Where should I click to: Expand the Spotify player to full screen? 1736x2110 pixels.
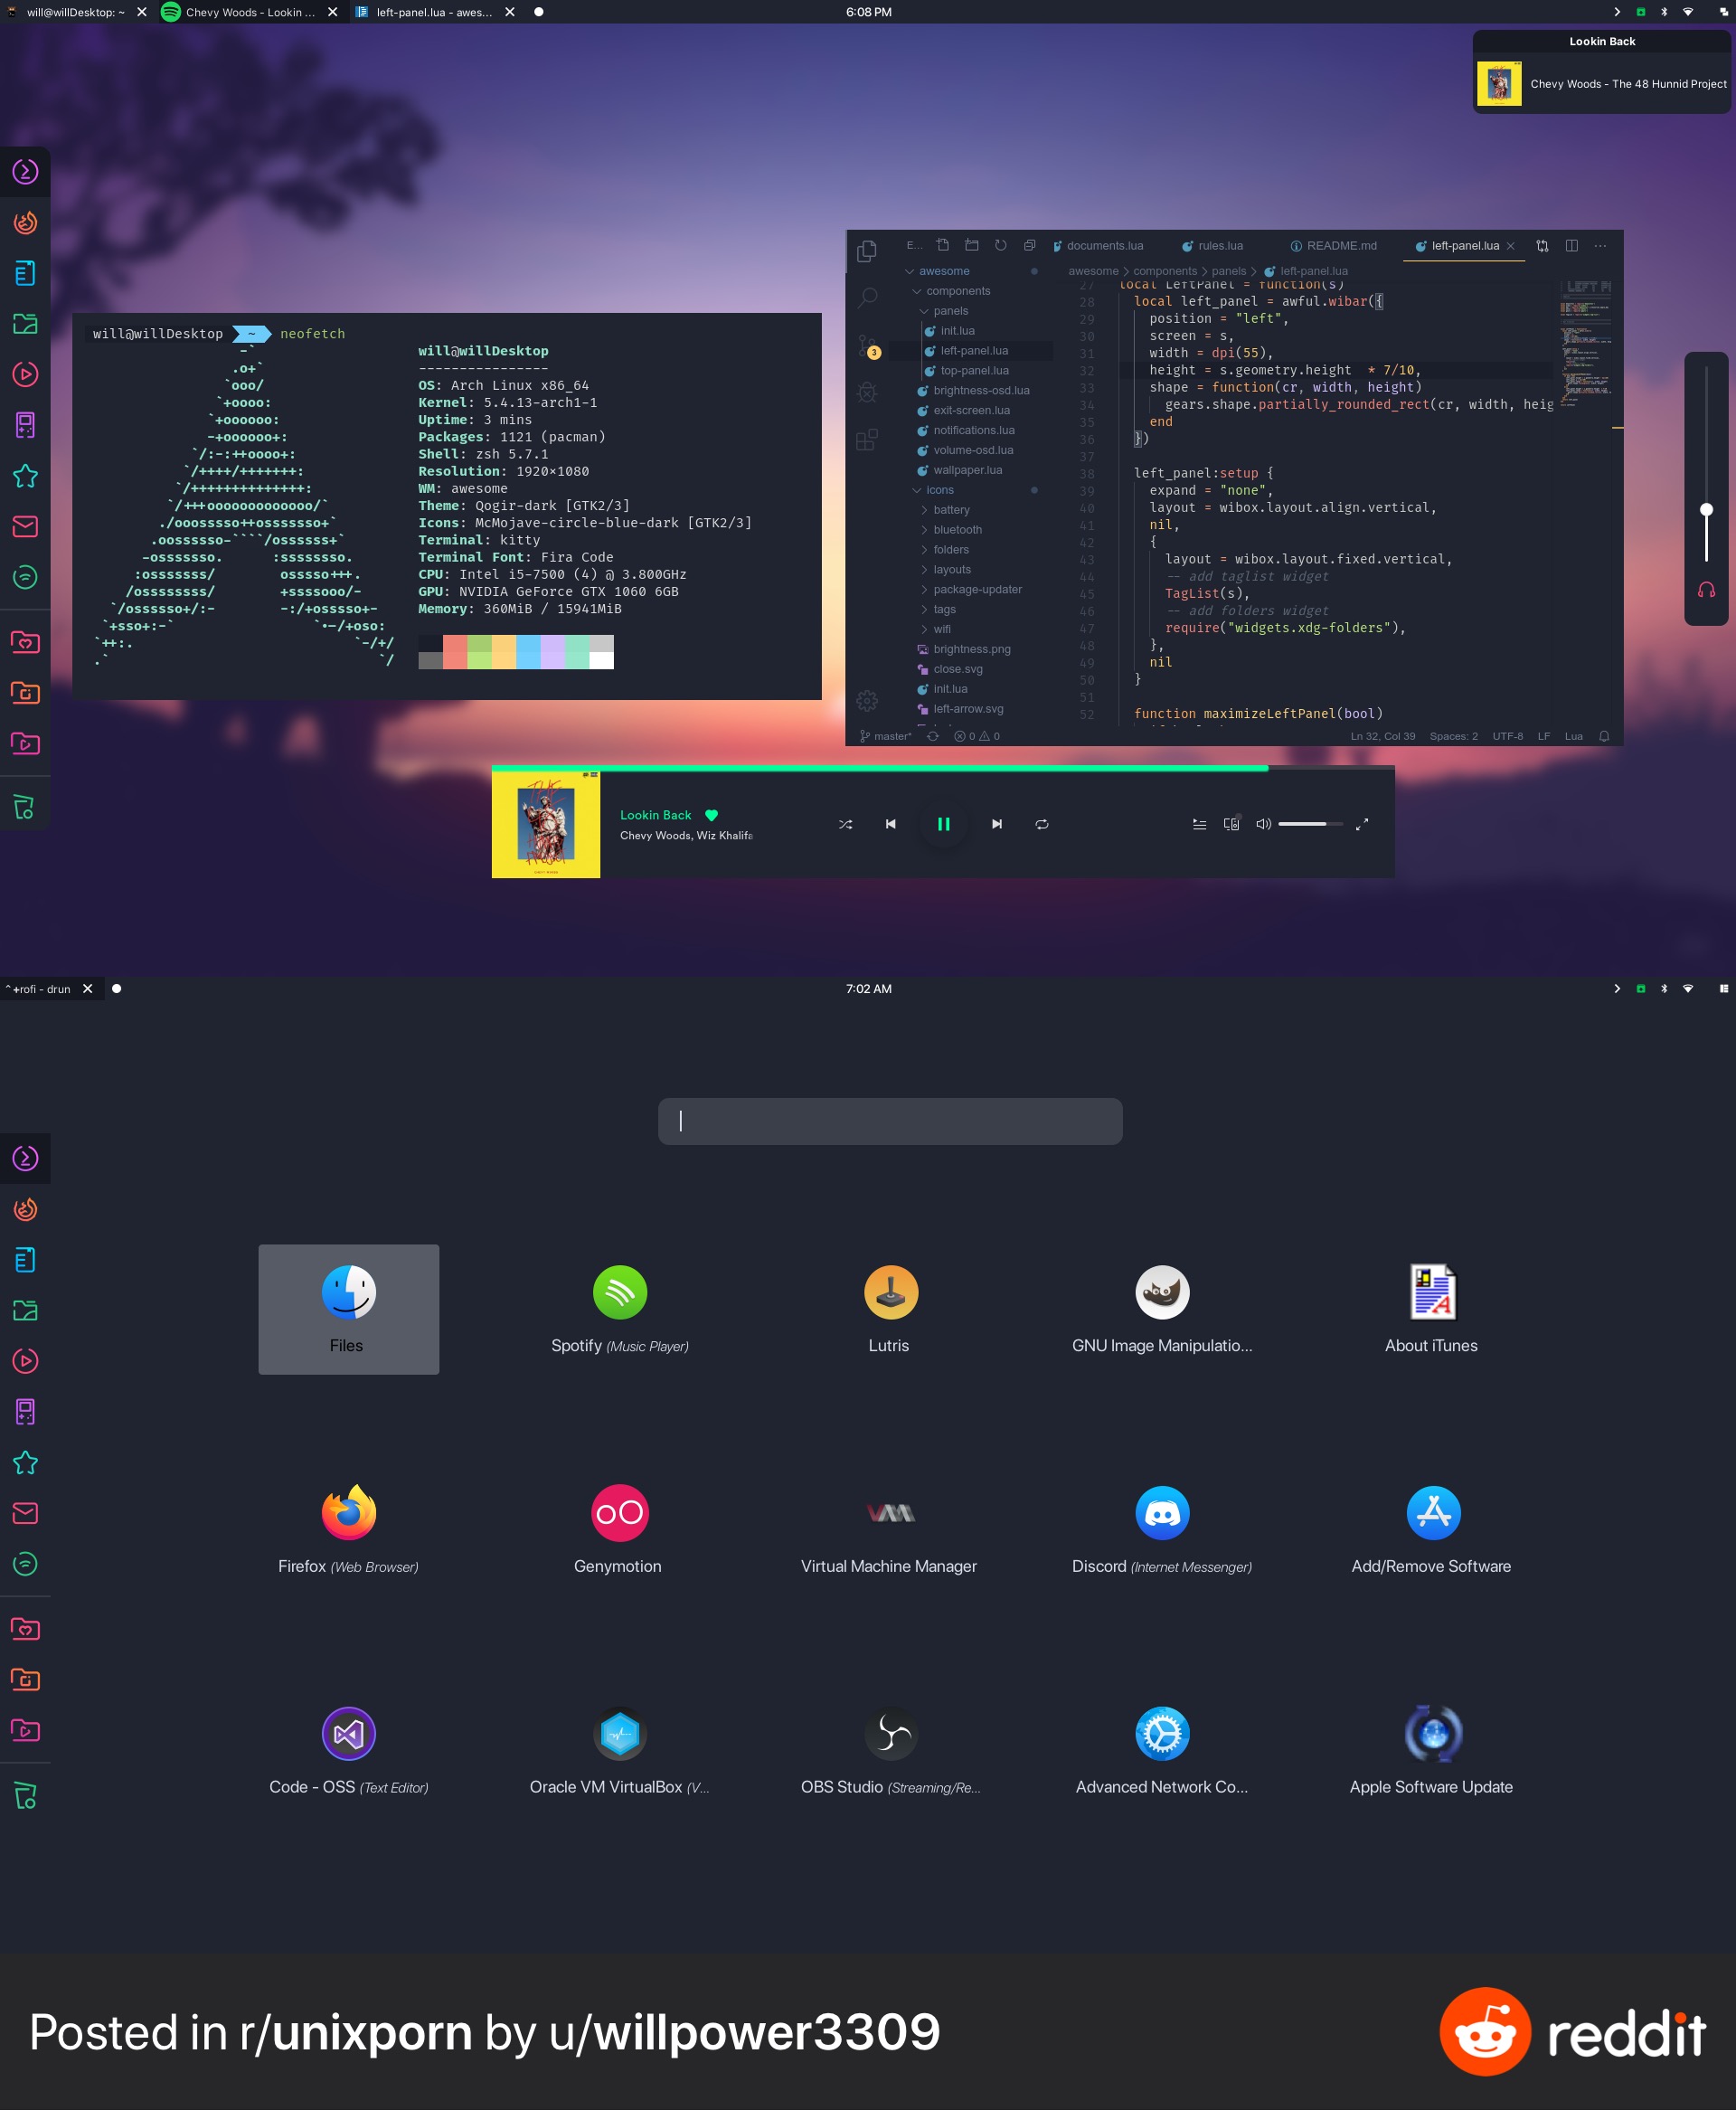1361,824
